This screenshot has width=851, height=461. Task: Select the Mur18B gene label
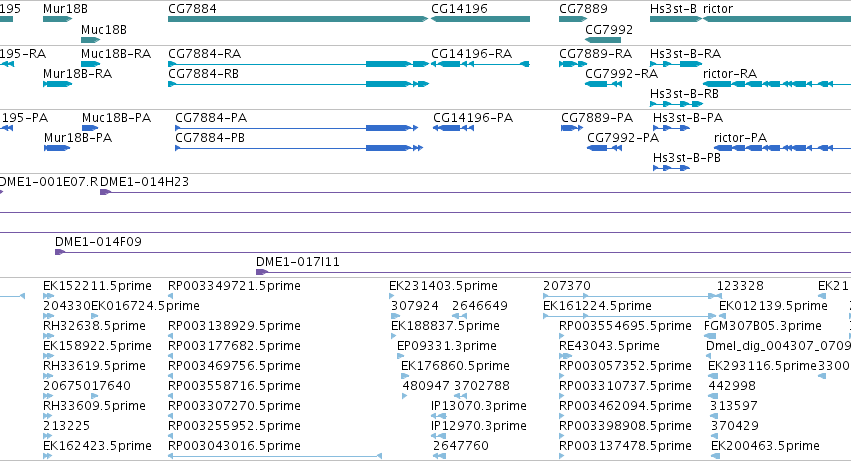point(65,9)
